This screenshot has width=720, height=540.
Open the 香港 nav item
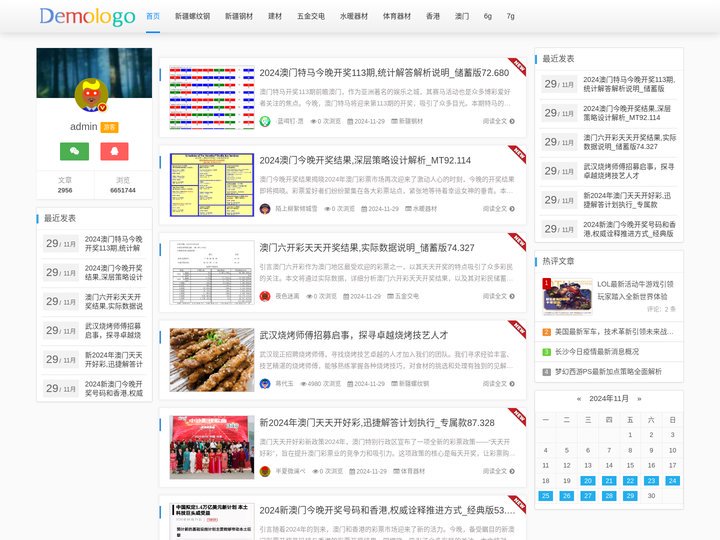(433, 16)
